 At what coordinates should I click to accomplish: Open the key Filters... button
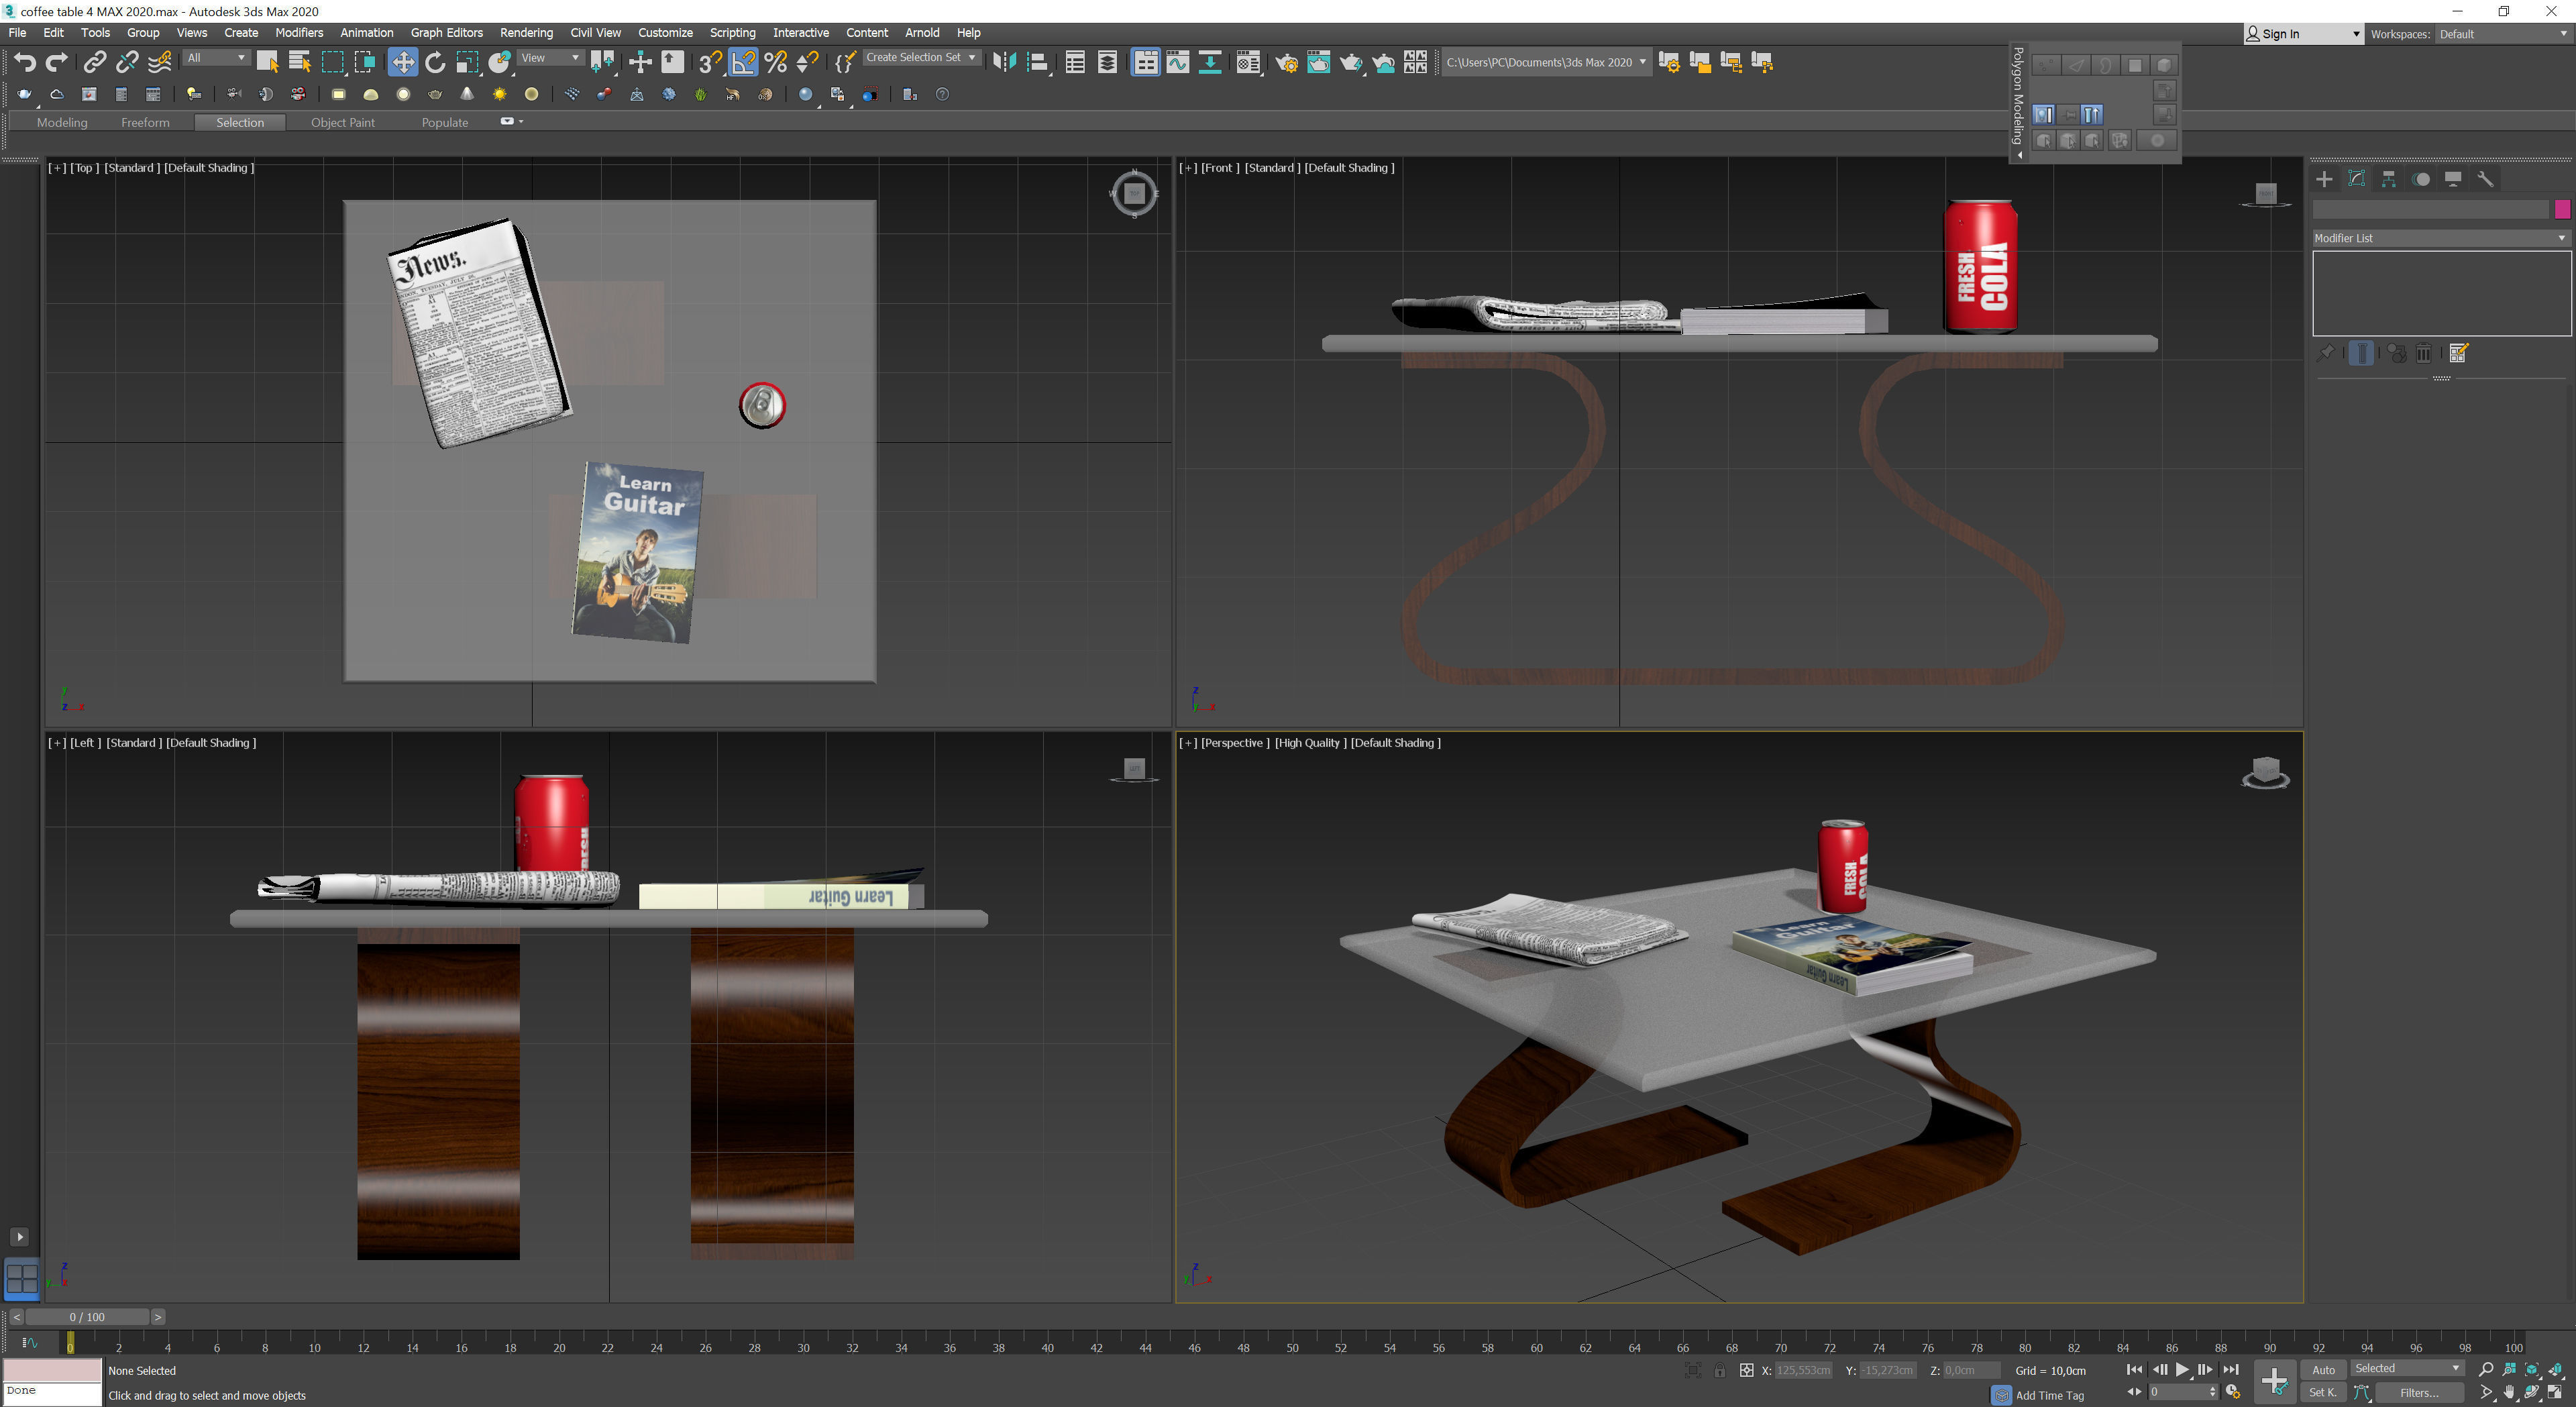2419,1392
